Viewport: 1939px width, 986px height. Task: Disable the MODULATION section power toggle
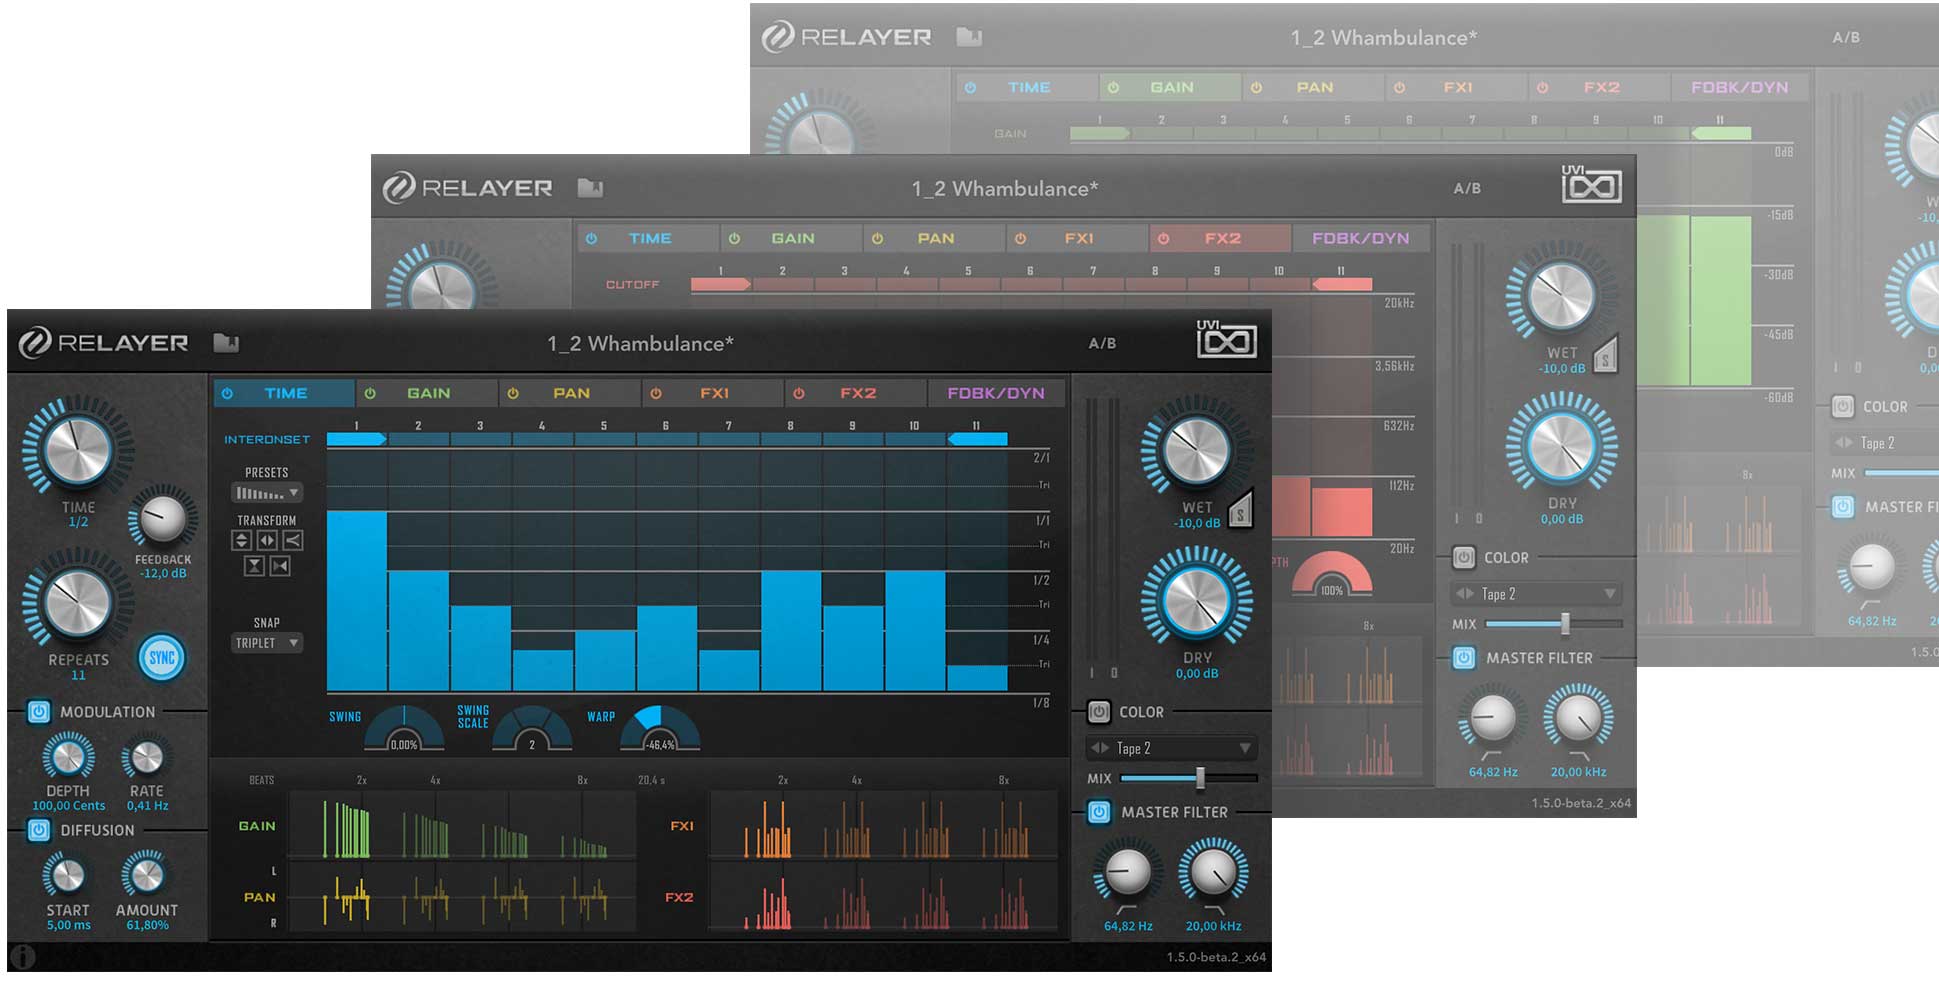(x=38, y=712)
